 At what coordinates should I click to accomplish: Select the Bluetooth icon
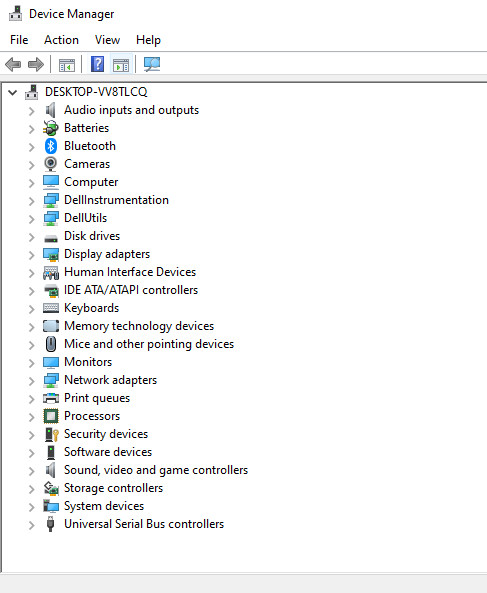click(51, 146)
